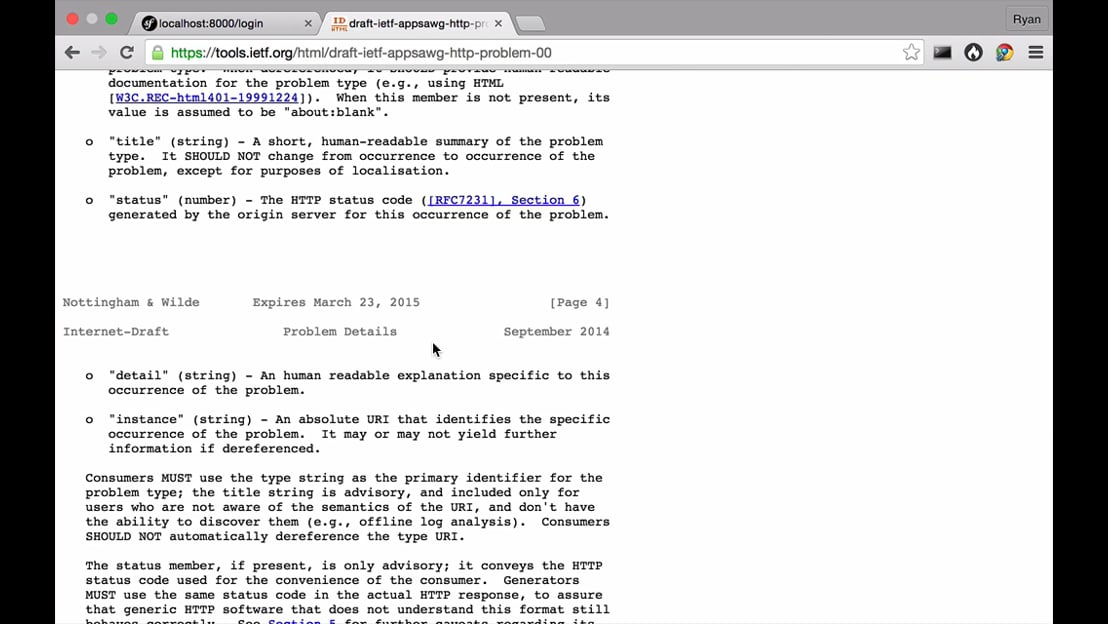Reload the current page

(x=126, y=52)
